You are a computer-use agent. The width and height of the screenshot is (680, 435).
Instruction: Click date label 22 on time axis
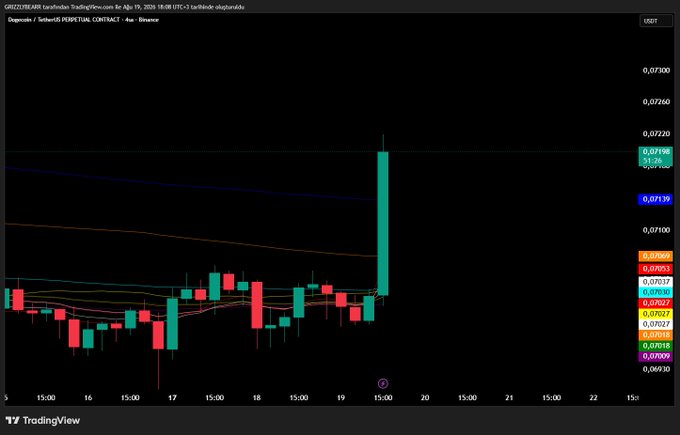tap(593, 398)
